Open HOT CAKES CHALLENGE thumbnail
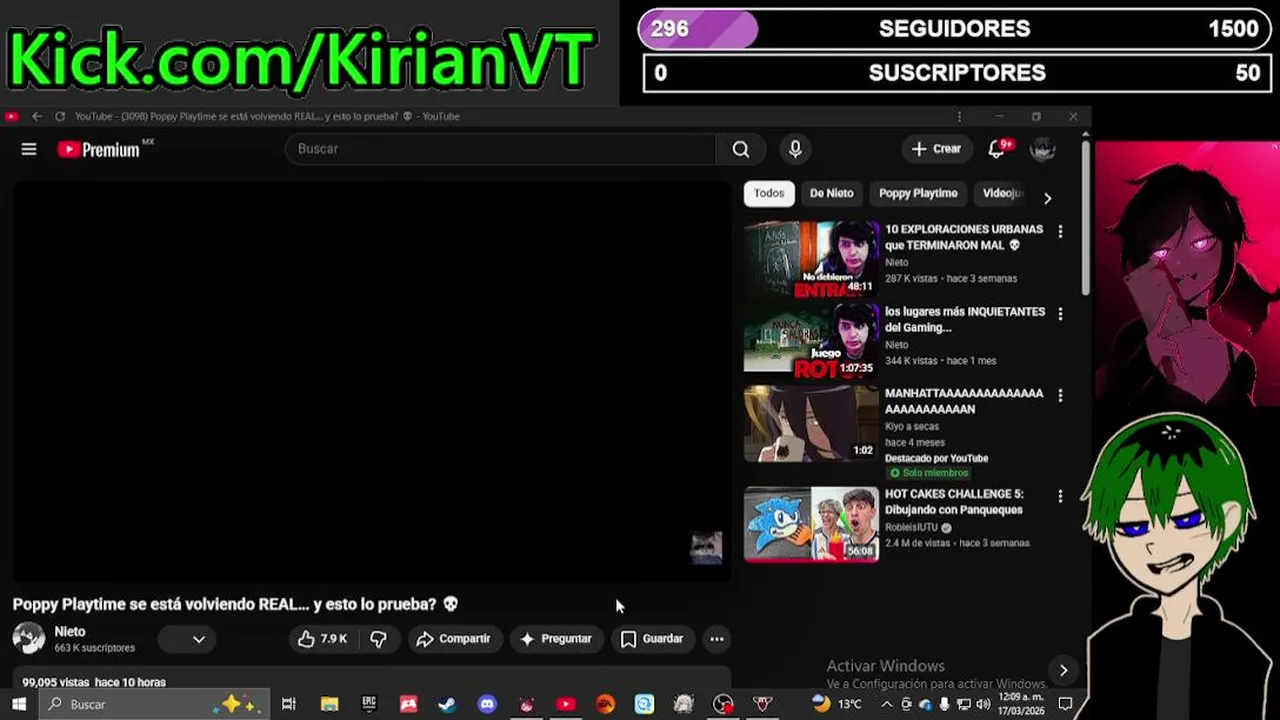Screen dimensions: 1280x720 tap(811, 524)
